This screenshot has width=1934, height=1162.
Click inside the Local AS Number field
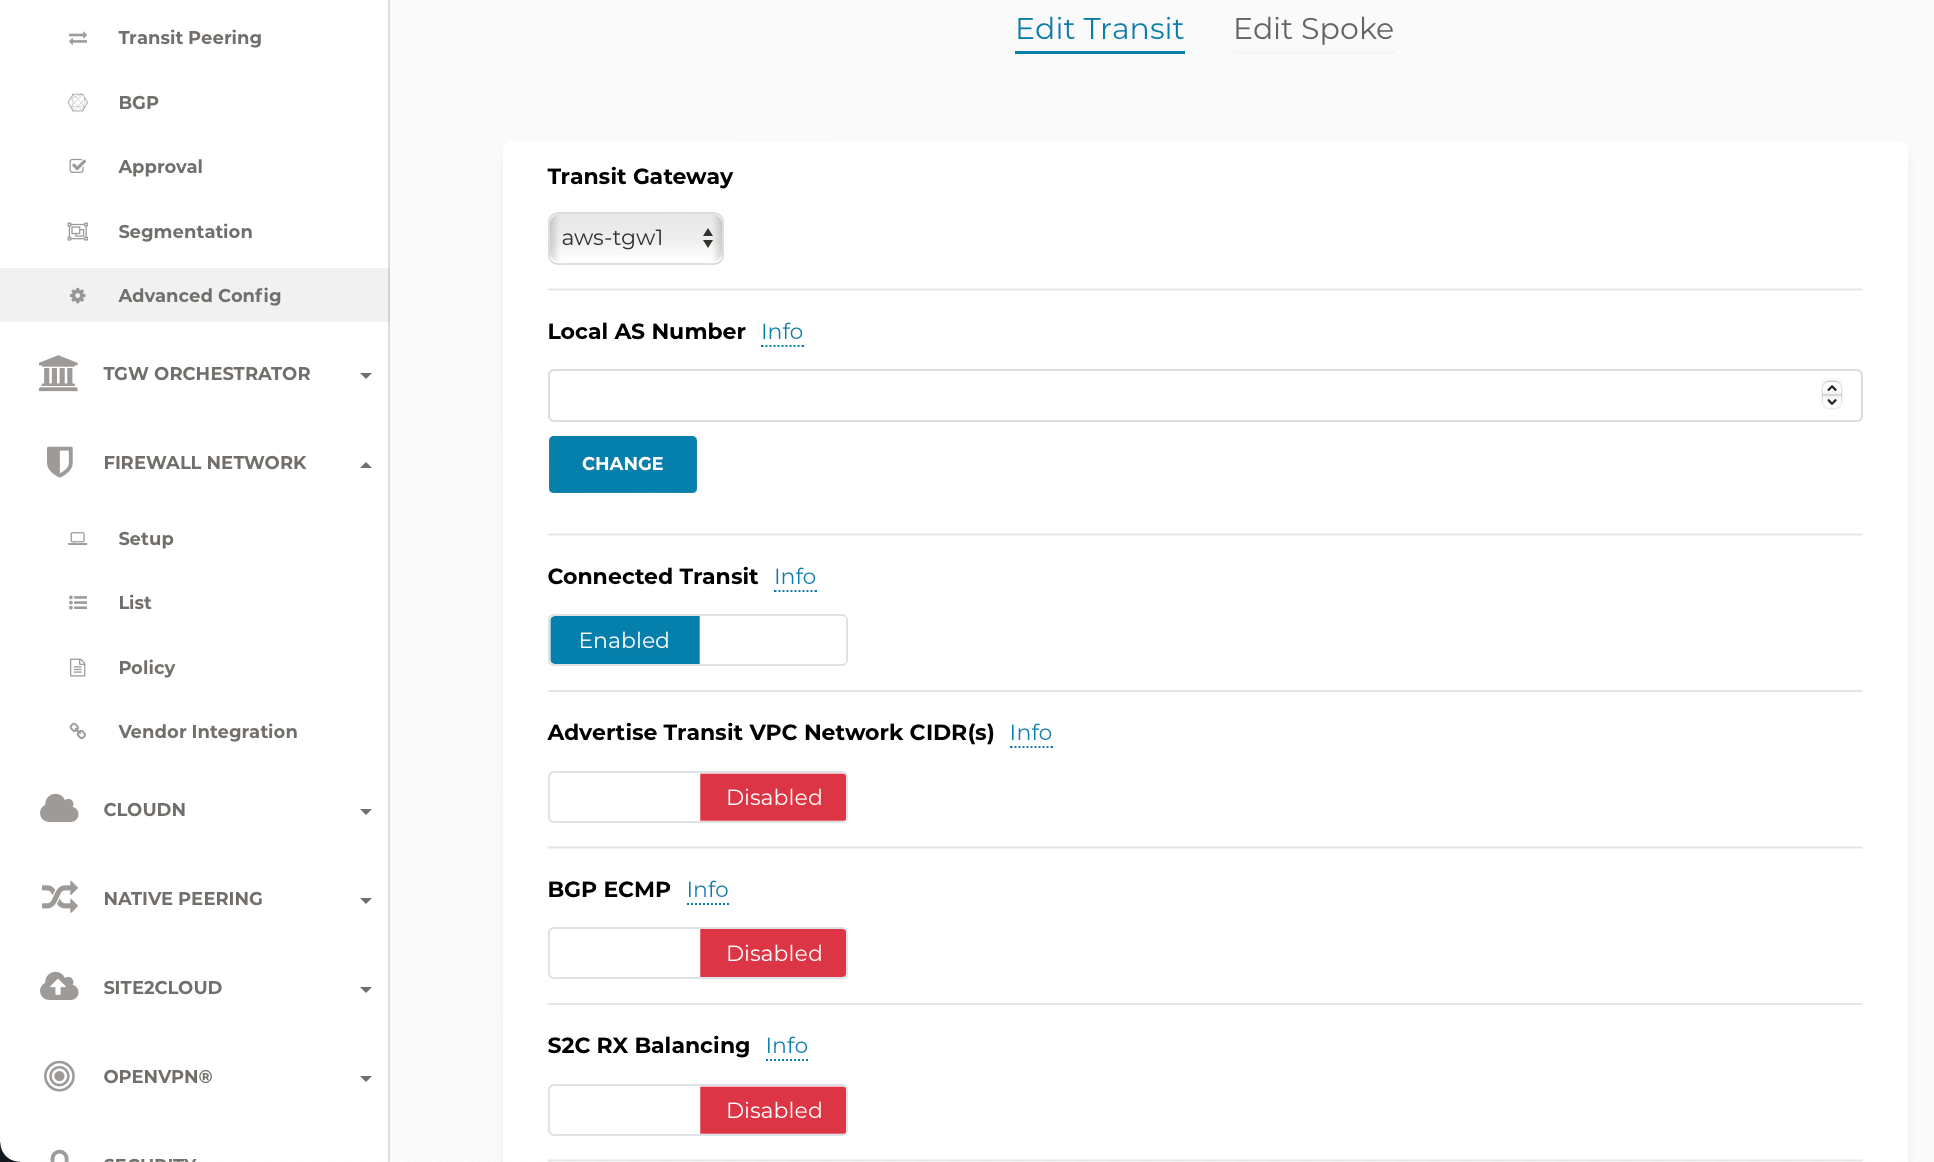(1100, 395)
